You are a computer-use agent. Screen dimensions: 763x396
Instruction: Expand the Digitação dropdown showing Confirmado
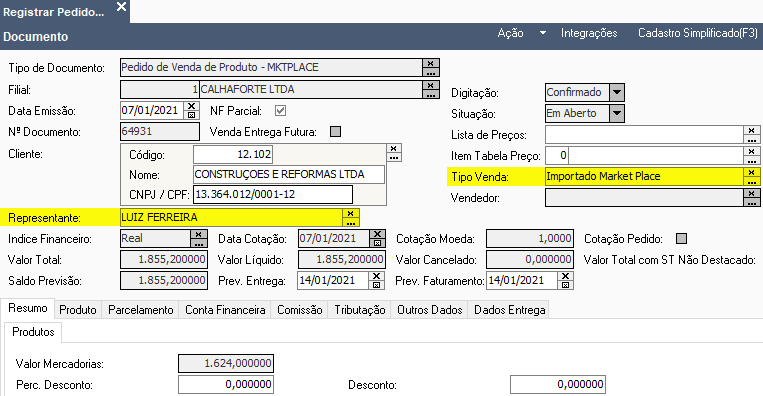pyautogui.click(x=617, y=92)
